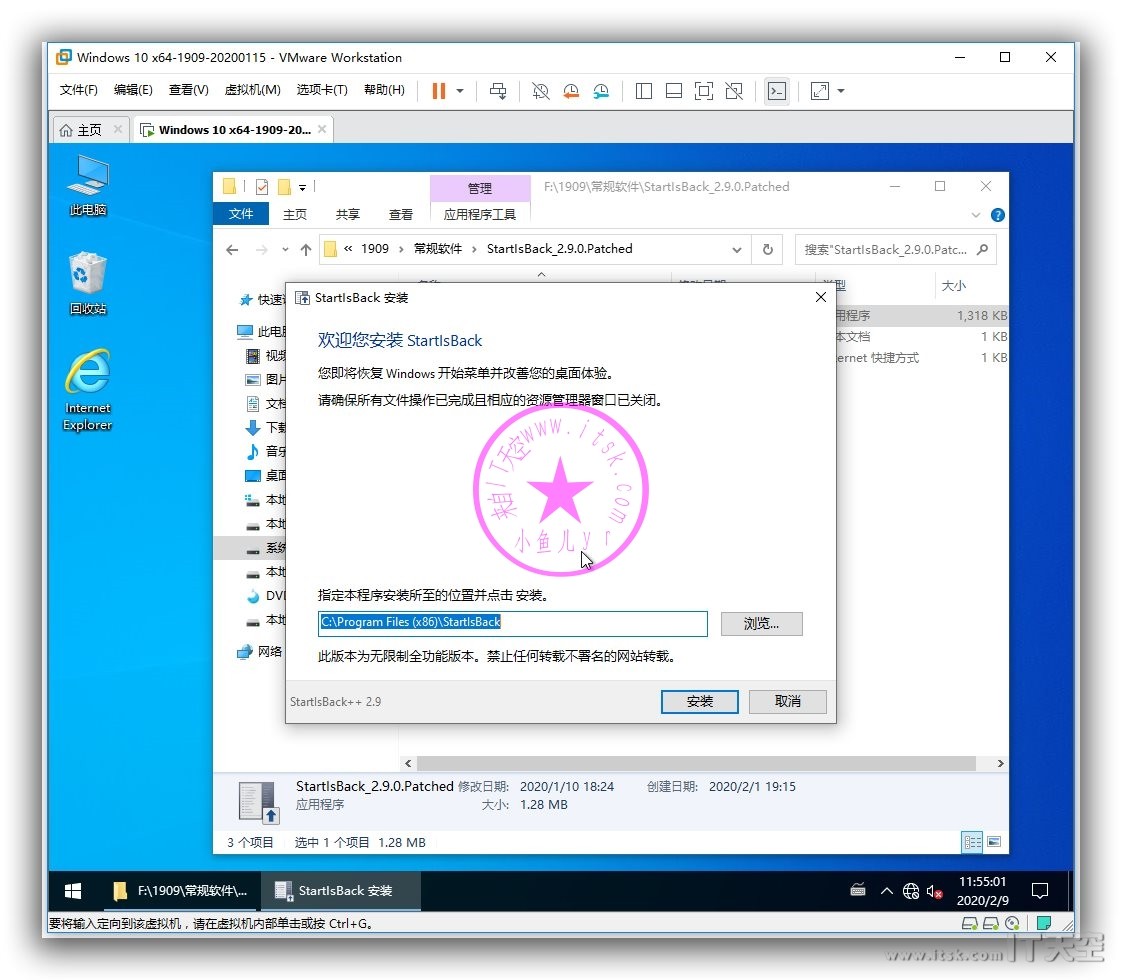This screenshot has width=1122, height=980.
Task: Expand the address bar history dropdown
Action: (x=736, y=250)
